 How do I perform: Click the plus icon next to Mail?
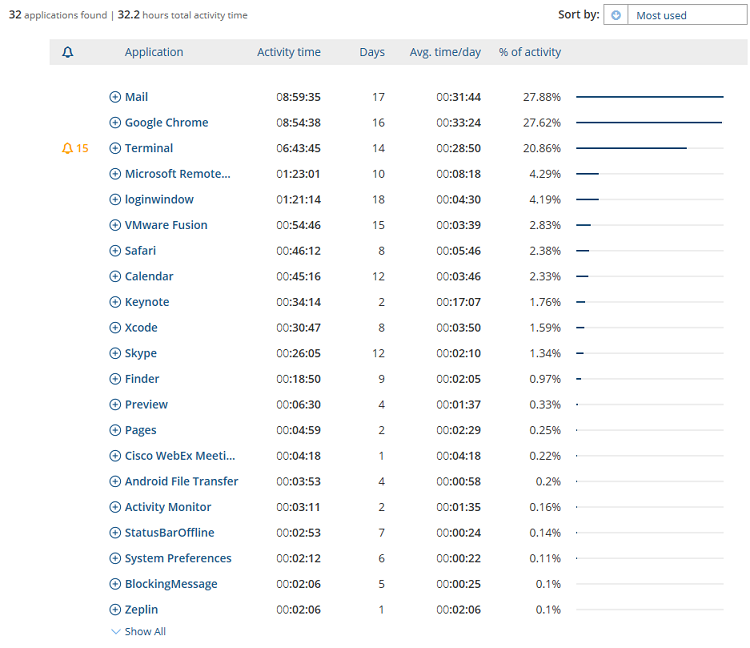(x=115, y=97)
